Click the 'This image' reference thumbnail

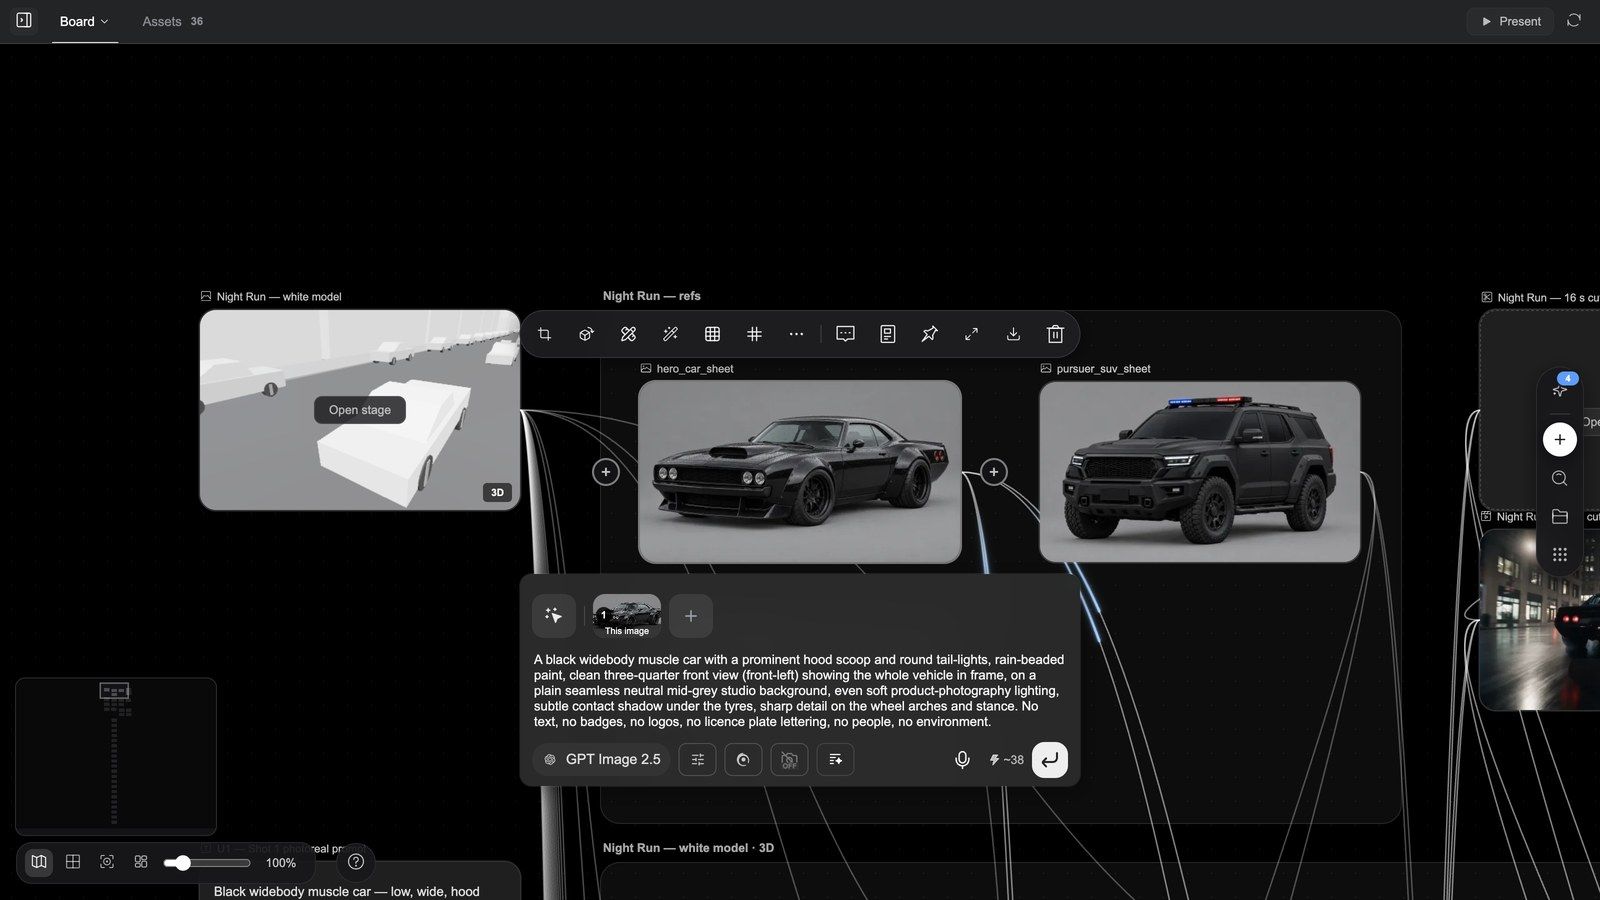click(x=627, y=616)
